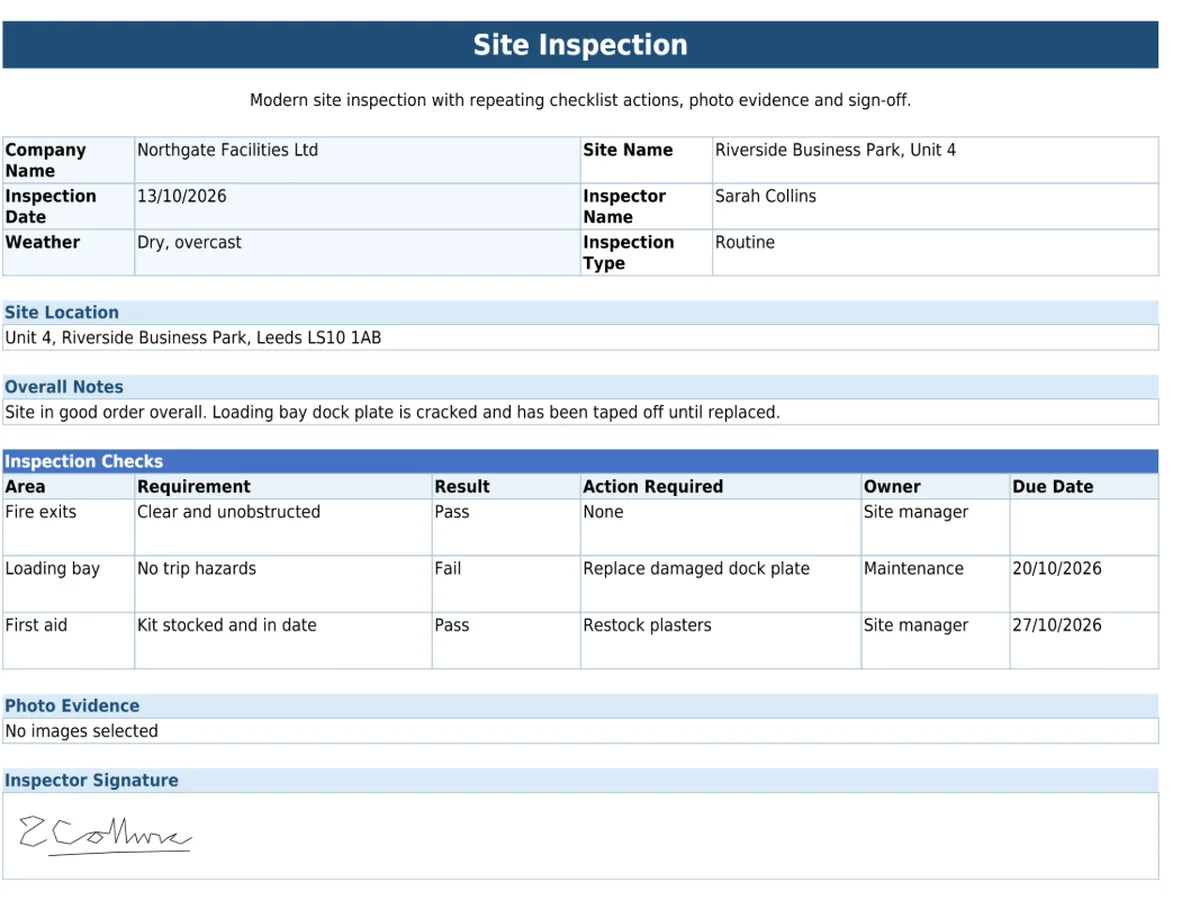Click the form description subtitle text
1200x900 pixels.
tap(580, 100)
